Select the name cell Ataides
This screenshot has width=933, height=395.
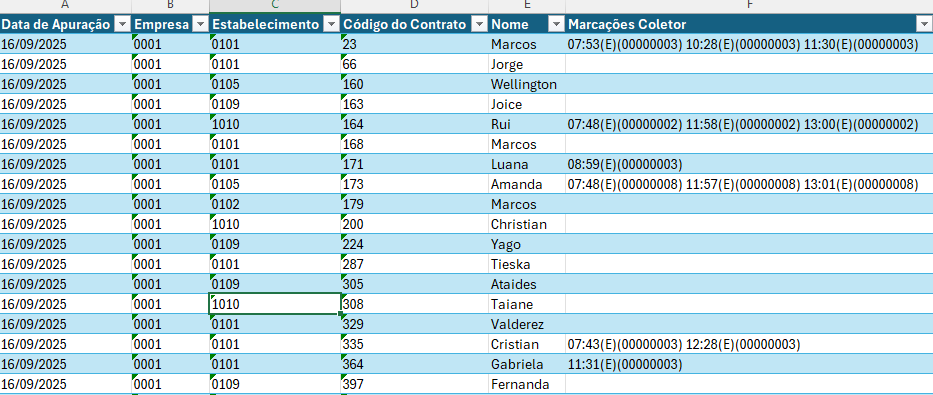point(527,284)
